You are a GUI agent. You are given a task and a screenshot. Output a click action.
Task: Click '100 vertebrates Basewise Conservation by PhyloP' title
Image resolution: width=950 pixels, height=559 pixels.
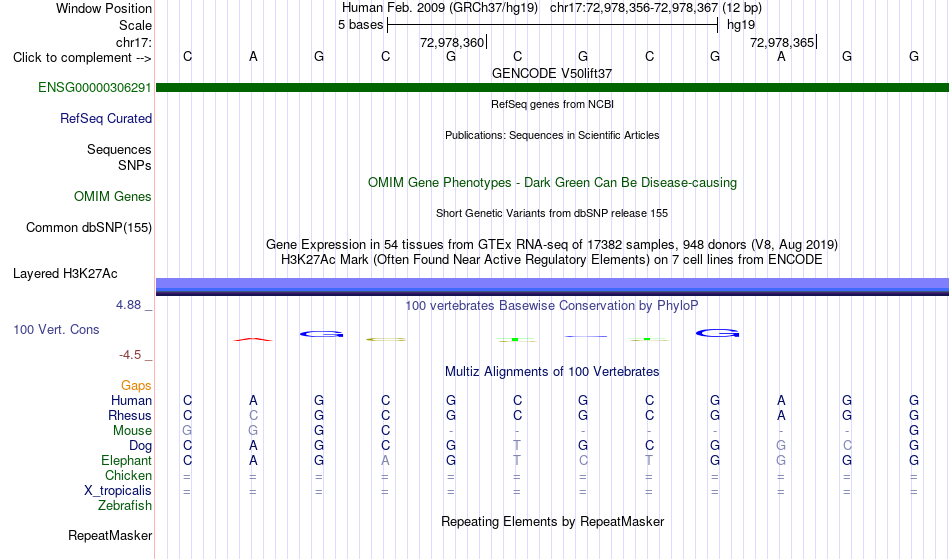click(552, 306)
